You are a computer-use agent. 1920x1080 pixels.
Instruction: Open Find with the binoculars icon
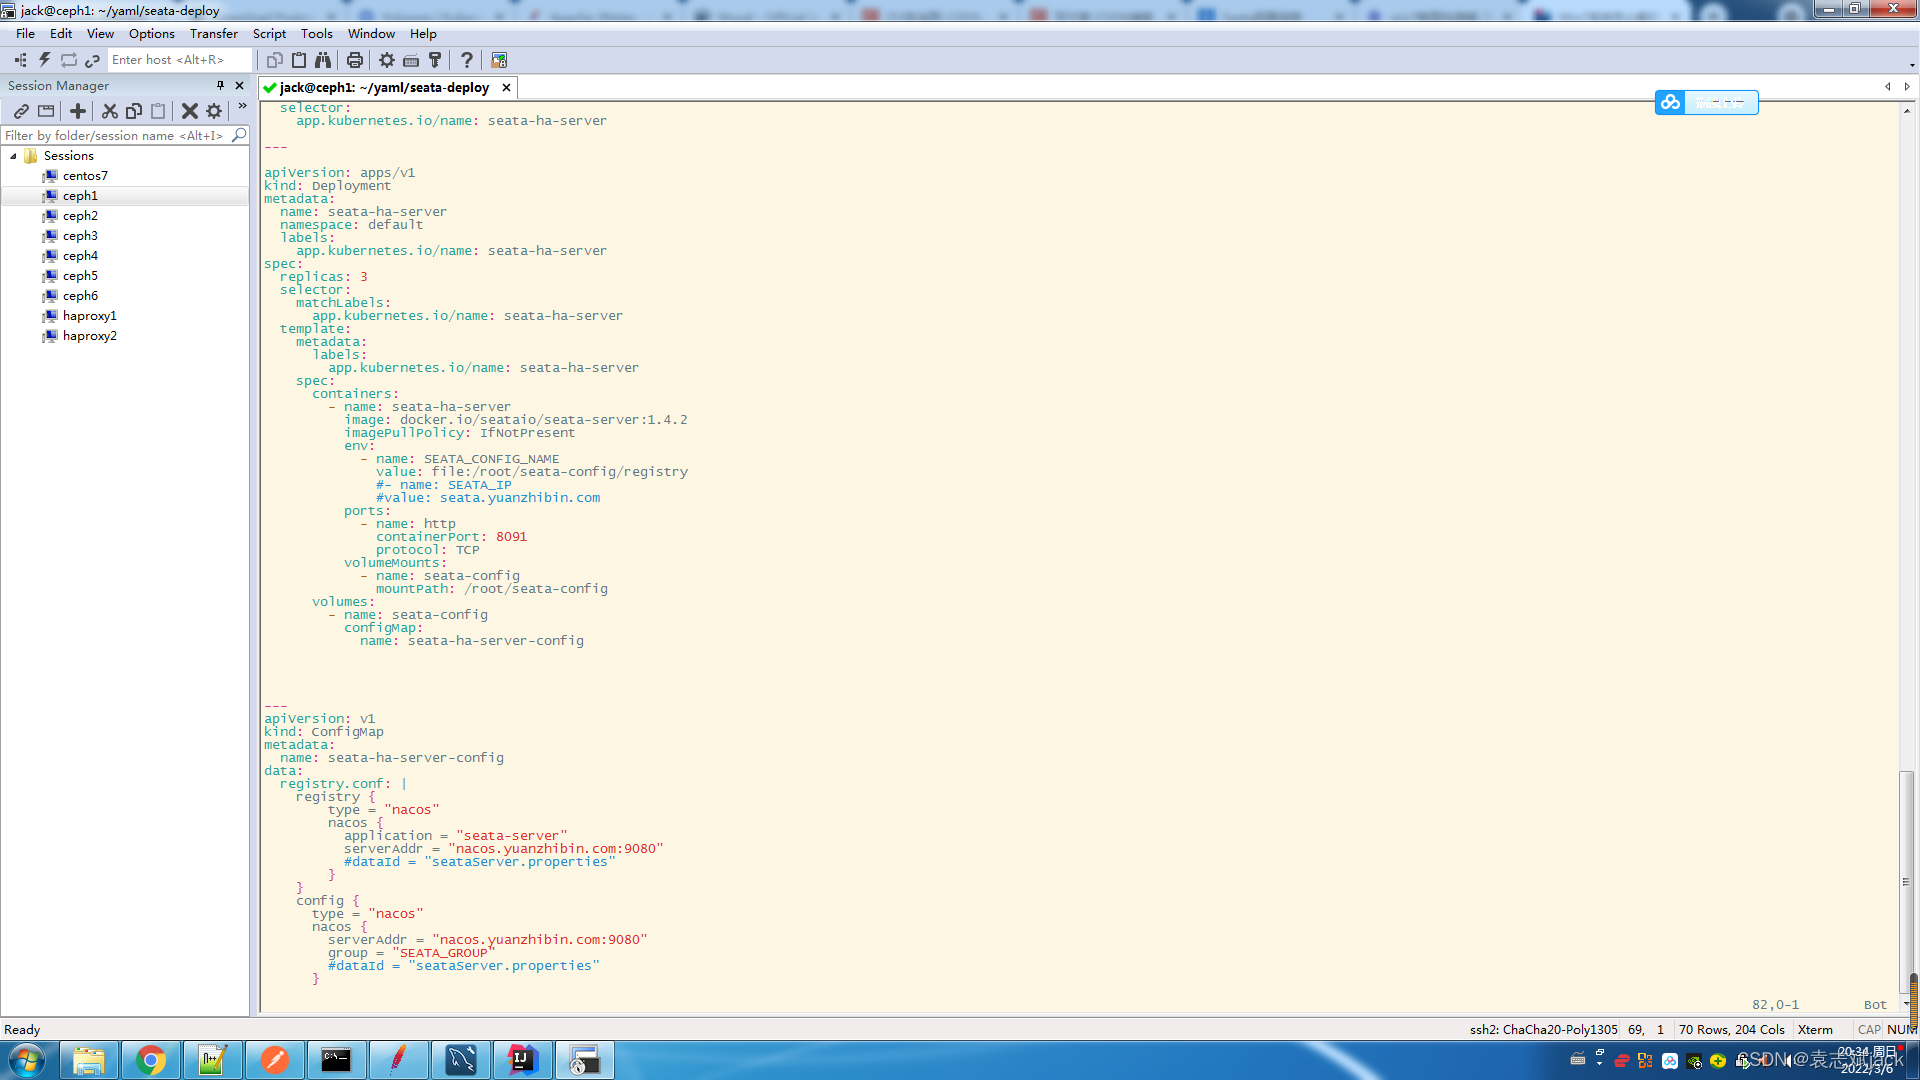(323, 60)
